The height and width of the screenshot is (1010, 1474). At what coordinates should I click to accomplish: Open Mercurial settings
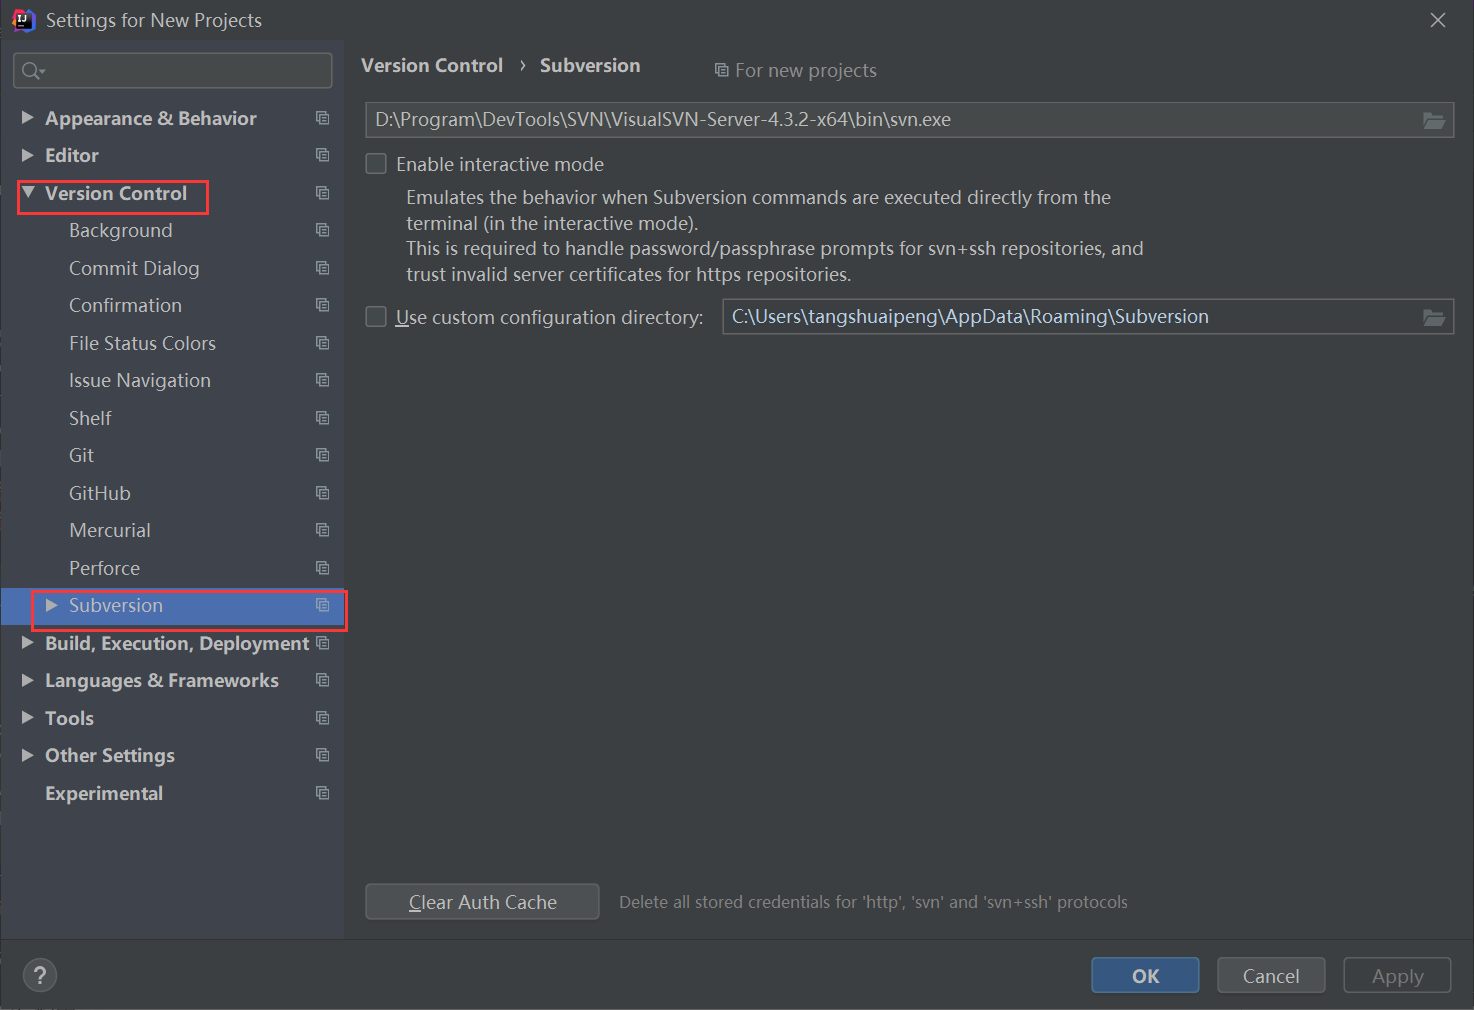110,531
